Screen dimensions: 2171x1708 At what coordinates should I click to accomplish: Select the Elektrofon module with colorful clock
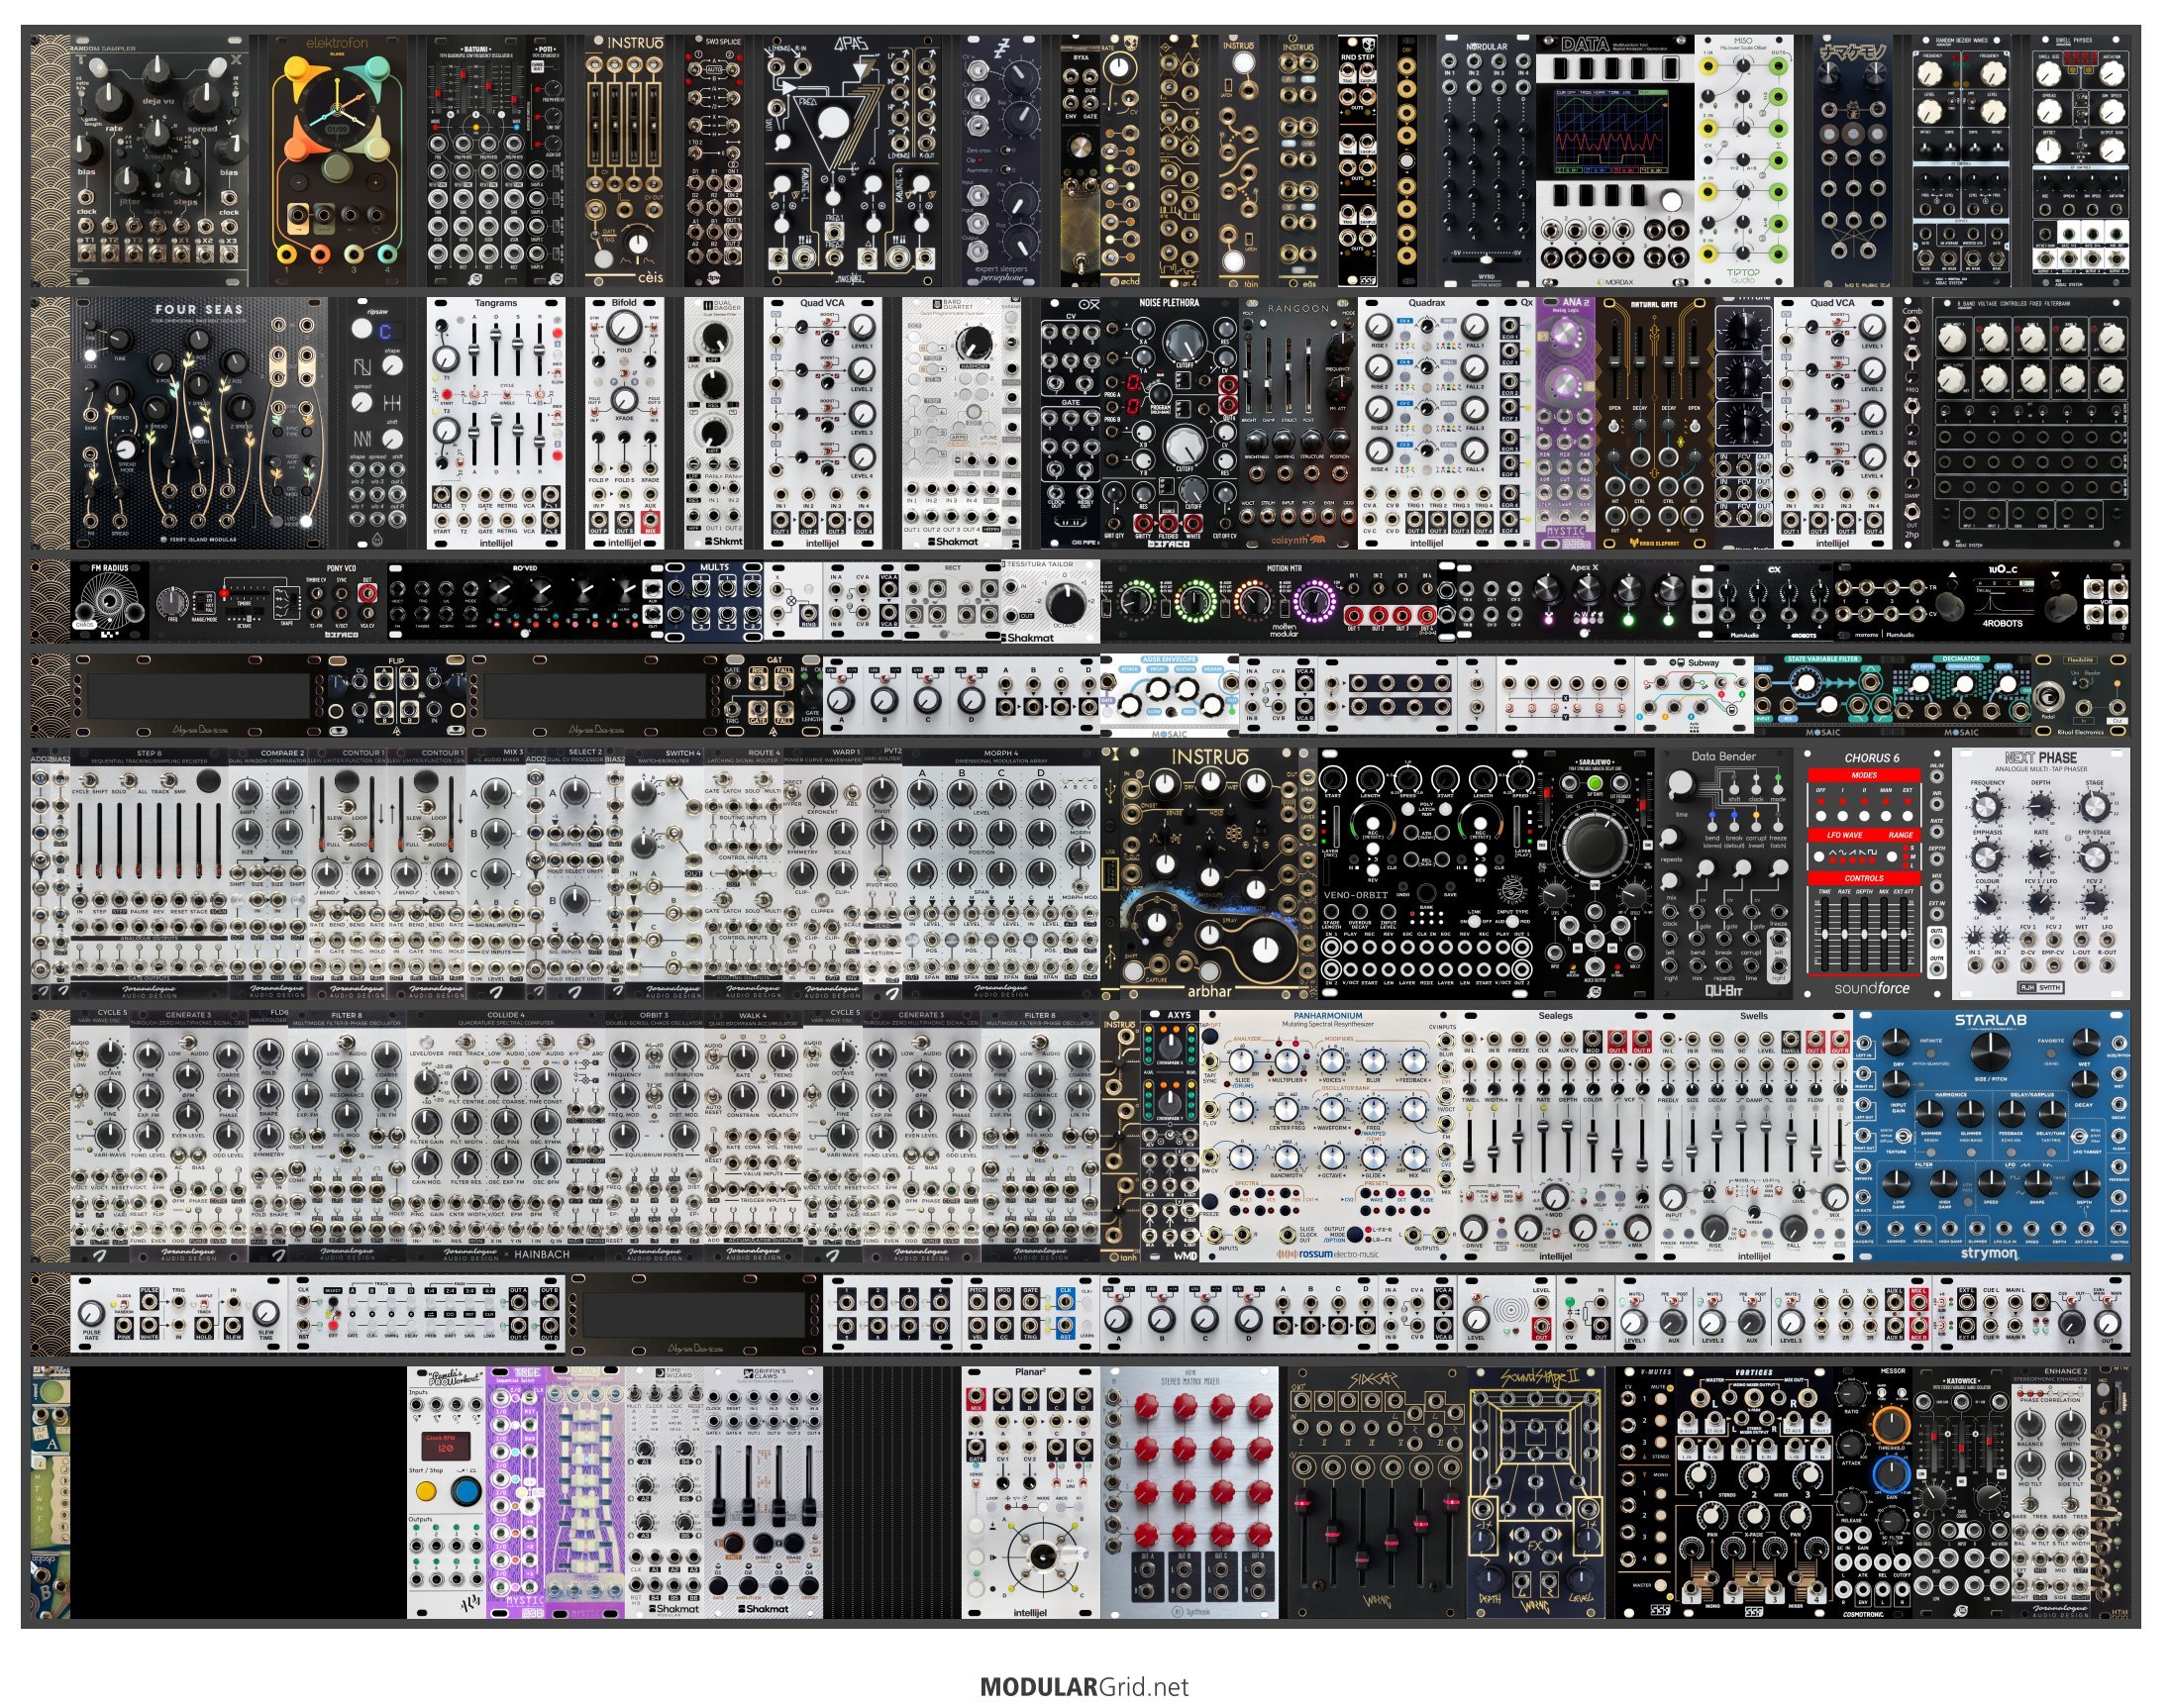(x=338, y=161)
